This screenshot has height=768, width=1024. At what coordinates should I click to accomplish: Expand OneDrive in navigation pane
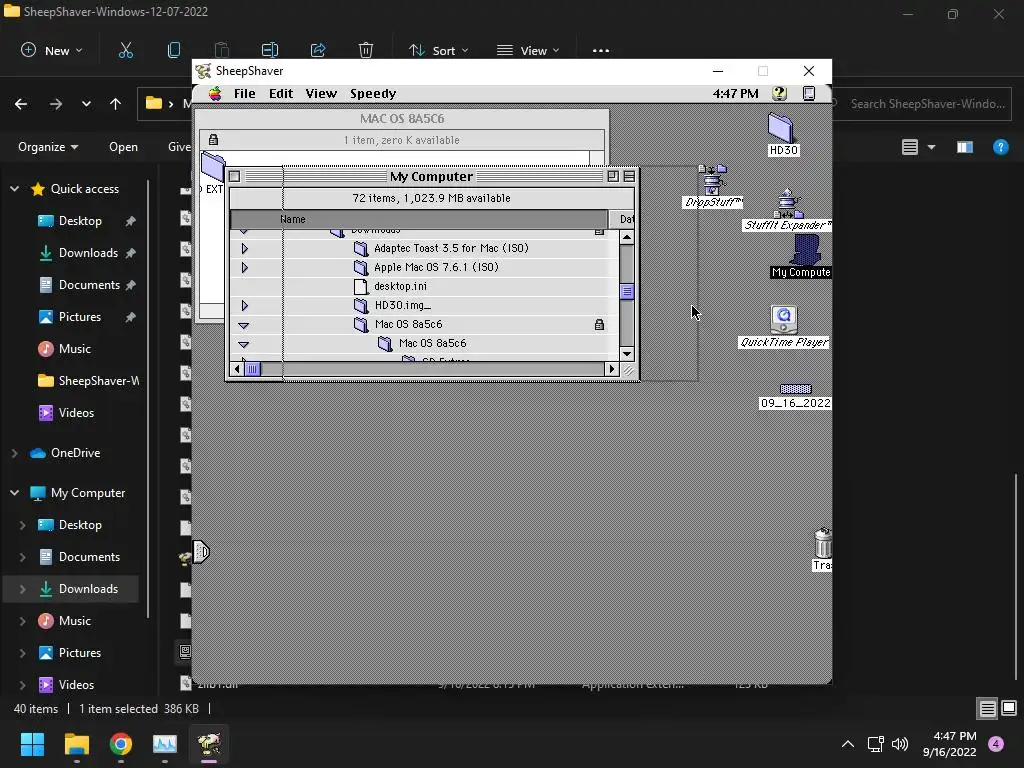click(14, 453)
